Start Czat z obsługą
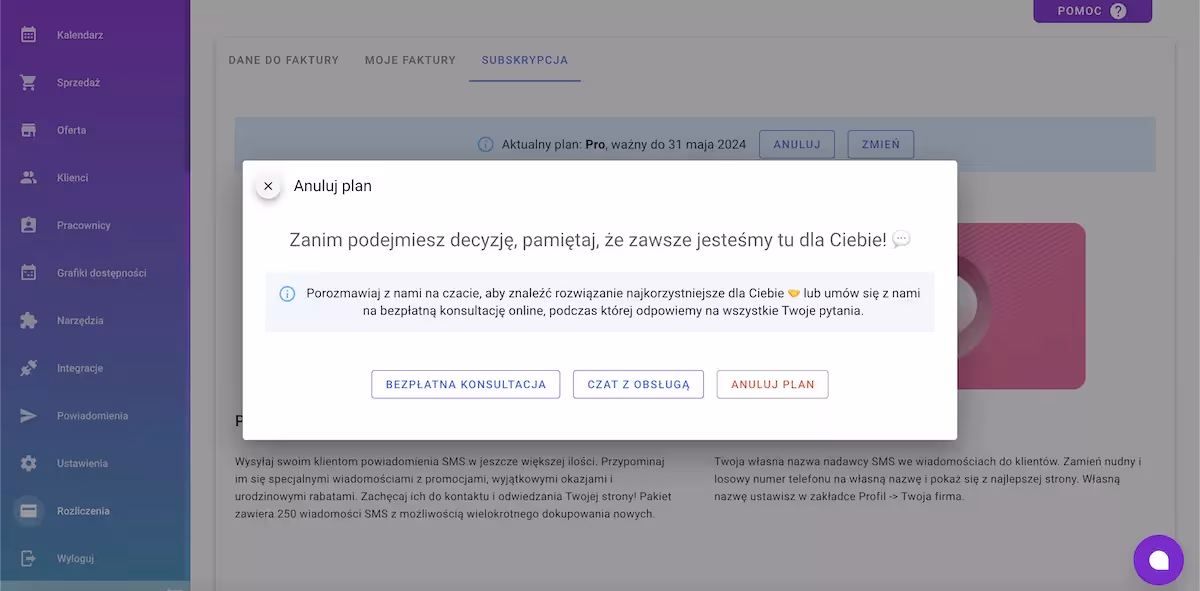The width and height of the screenshot is (1200, 591). tap(638, 384)
